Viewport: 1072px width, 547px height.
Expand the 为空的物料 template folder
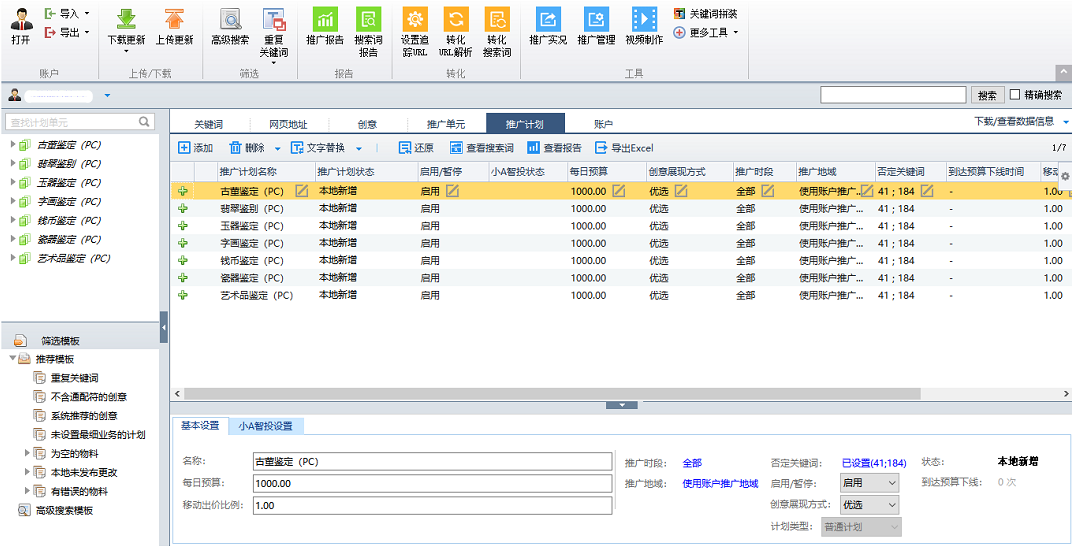click(28, 453)
